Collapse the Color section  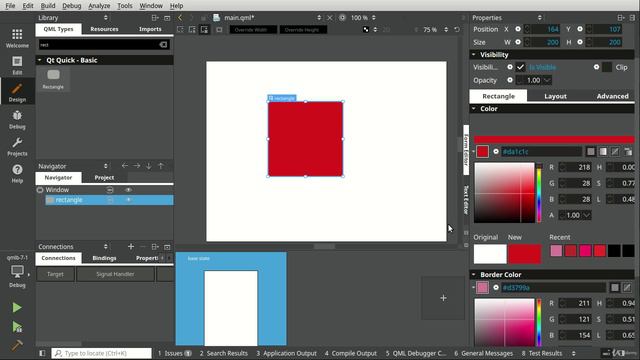[x=473, y=109]
